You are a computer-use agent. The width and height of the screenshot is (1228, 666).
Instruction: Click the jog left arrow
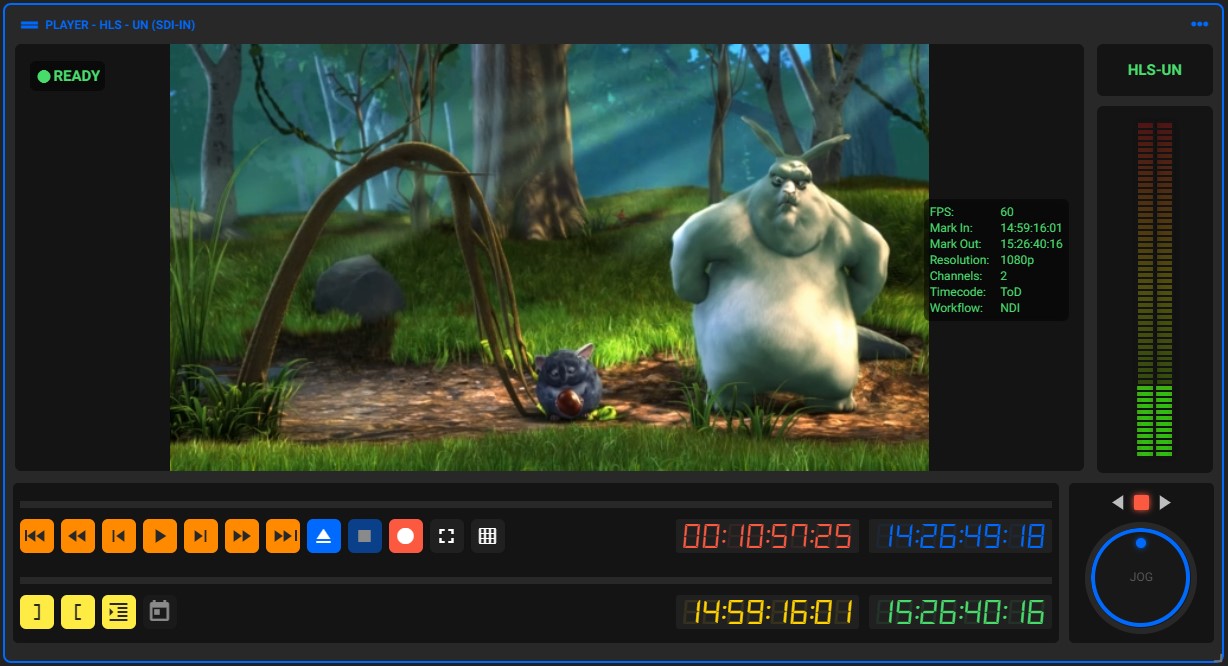point(1119,503)
